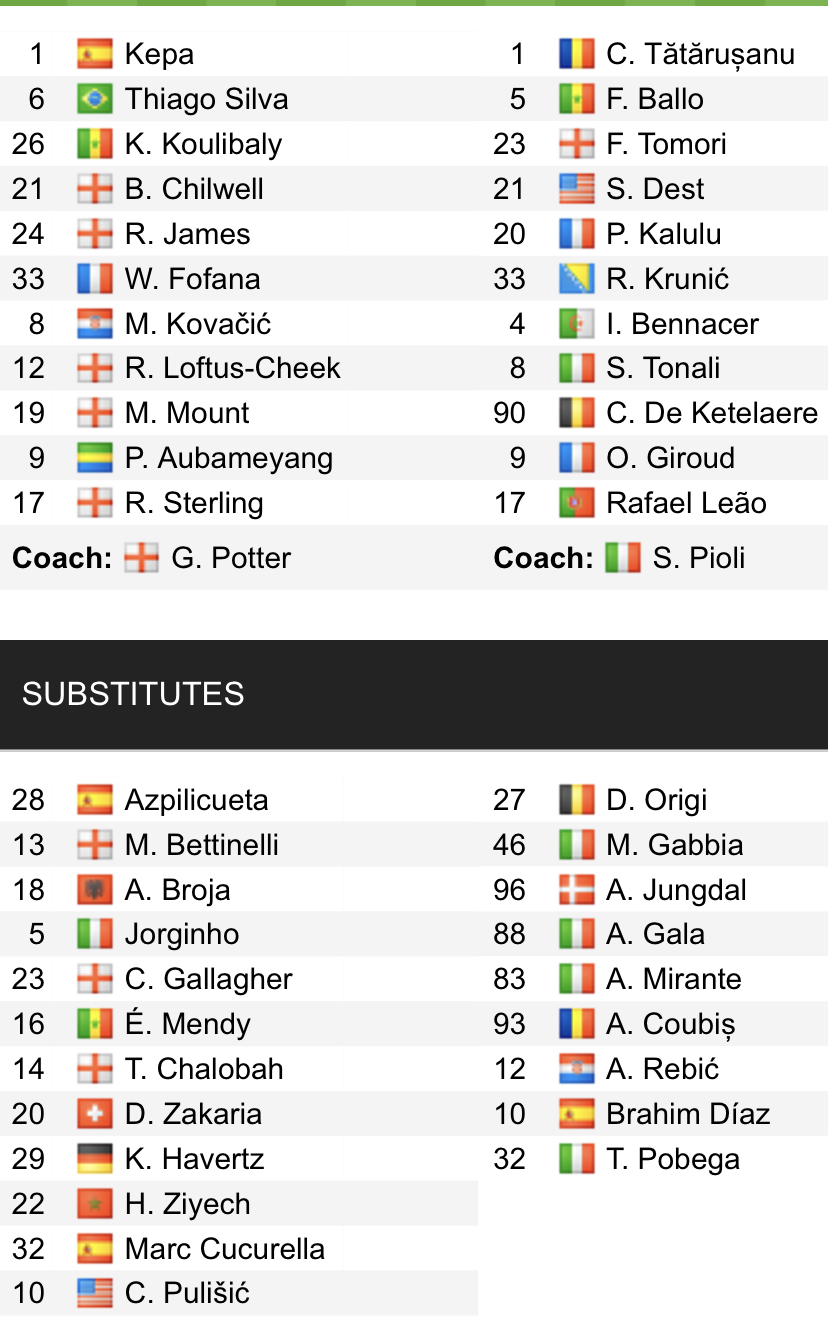Open O. Giroud's player page

pos(670,458)
